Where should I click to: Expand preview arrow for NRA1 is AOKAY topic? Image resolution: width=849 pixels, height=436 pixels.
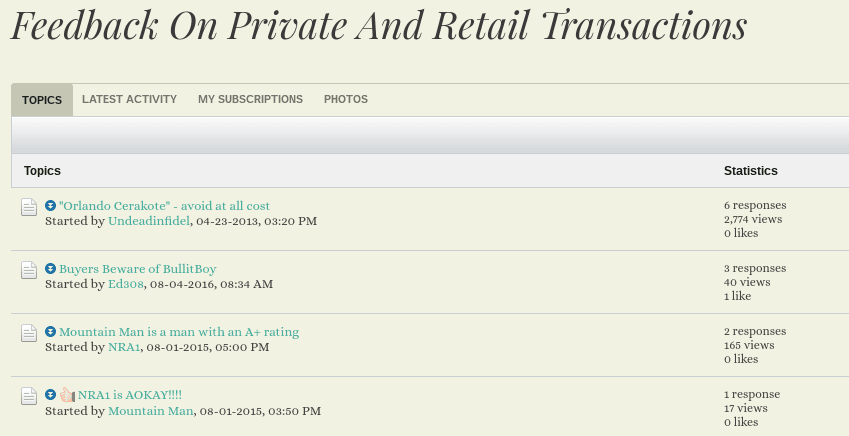pyautogui.click(x=50, y=394)
